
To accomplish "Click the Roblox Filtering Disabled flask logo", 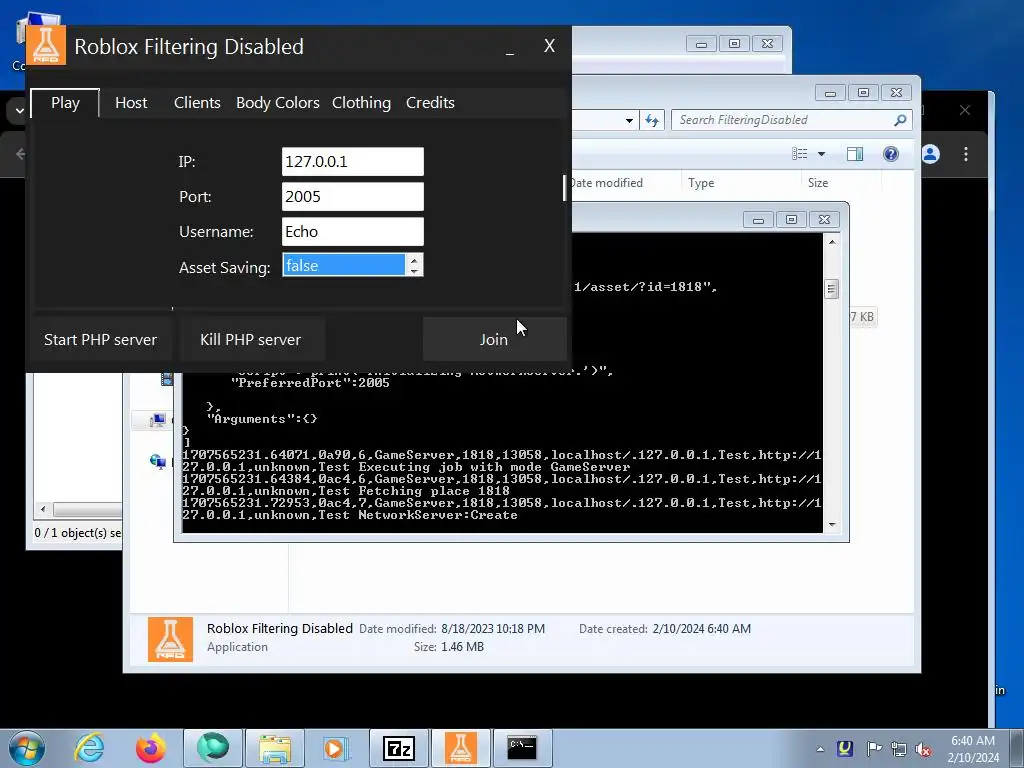I will pyautogui.click(x=46, y=46).
